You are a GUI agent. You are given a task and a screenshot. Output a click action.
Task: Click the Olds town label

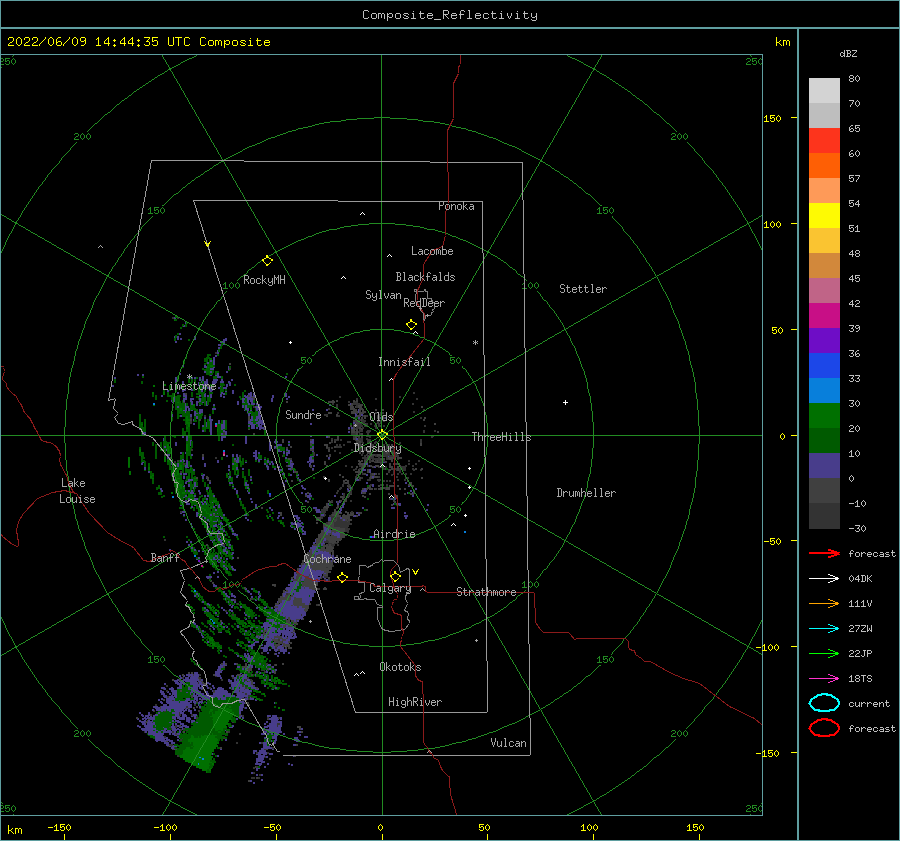coord(381,417)
